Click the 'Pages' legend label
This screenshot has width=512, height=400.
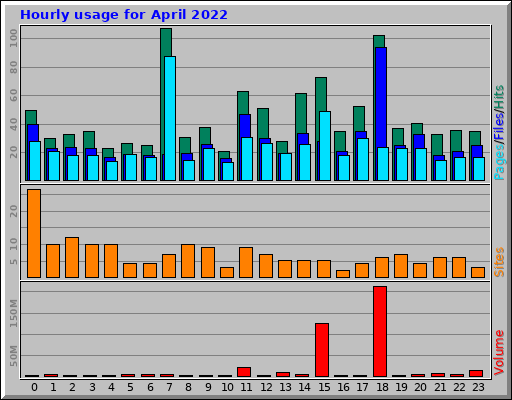point(499,162)
